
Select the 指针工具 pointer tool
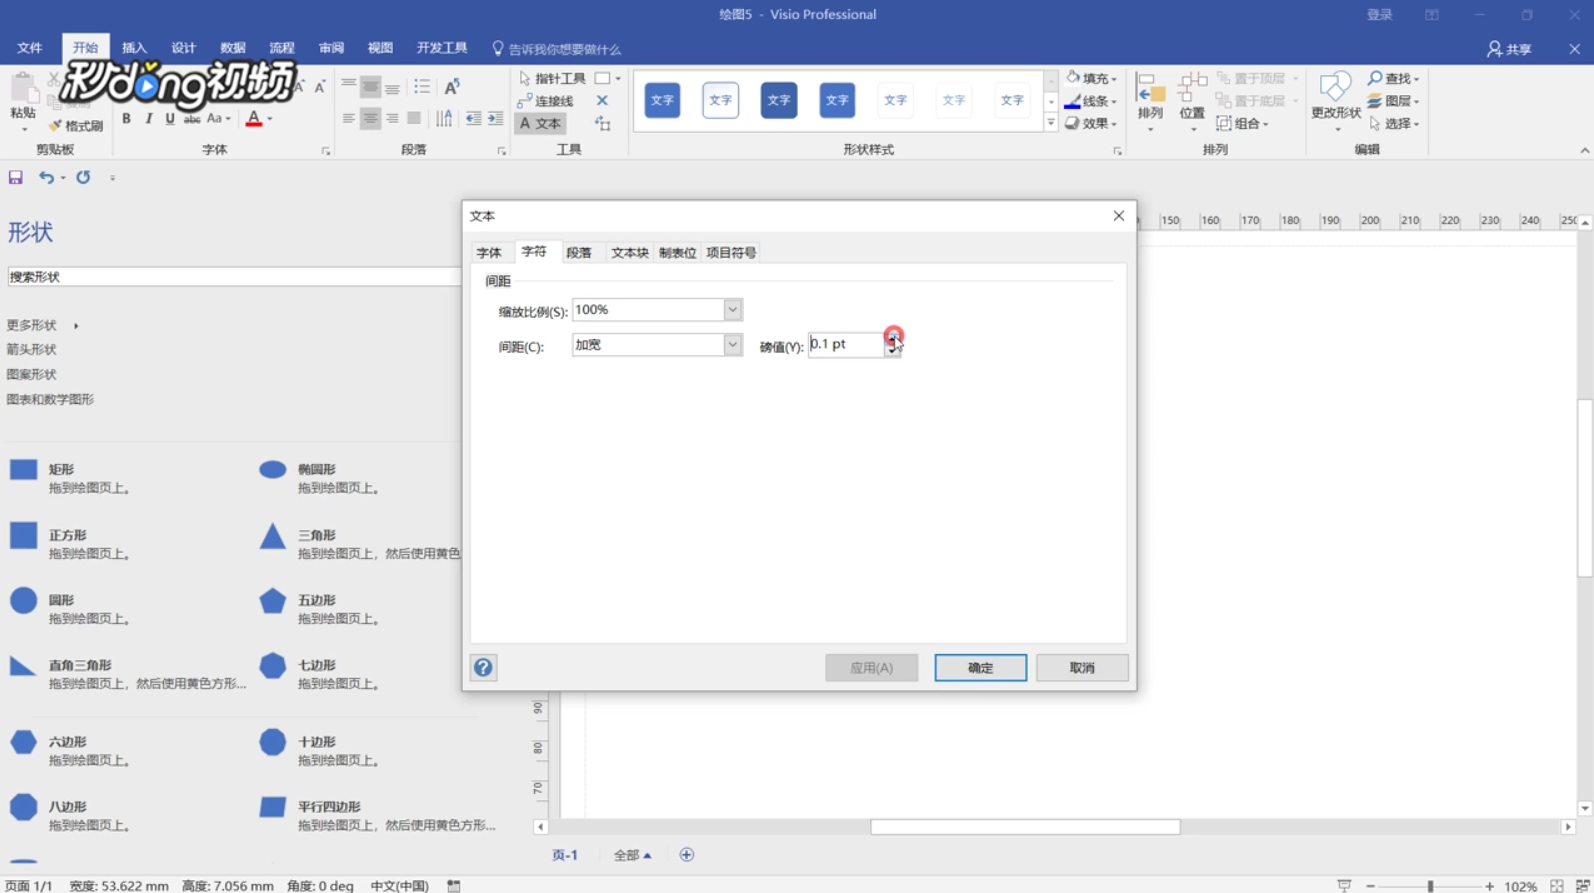(552, 78)
